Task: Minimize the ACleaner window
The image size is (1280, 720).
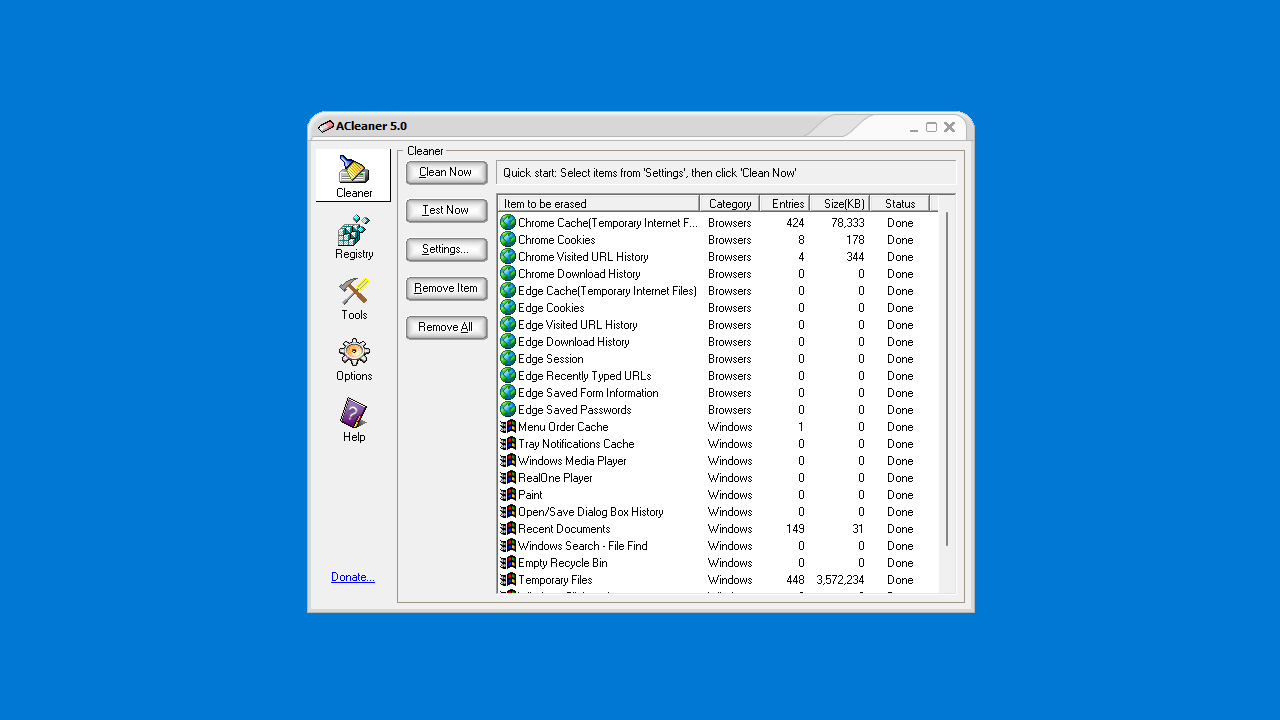Action: pyautogui.click(x=914, y=128)
